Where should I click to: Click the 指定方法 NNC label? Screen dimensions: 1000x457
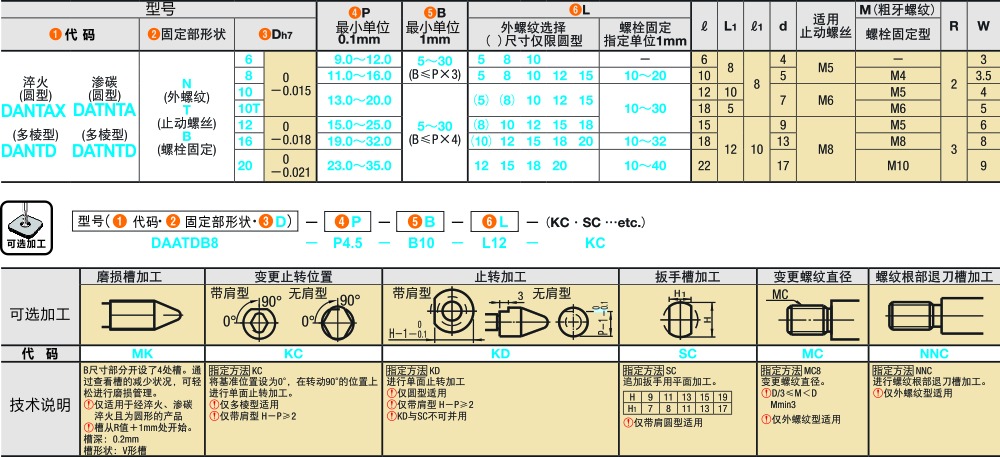click(x=902, y=370)
